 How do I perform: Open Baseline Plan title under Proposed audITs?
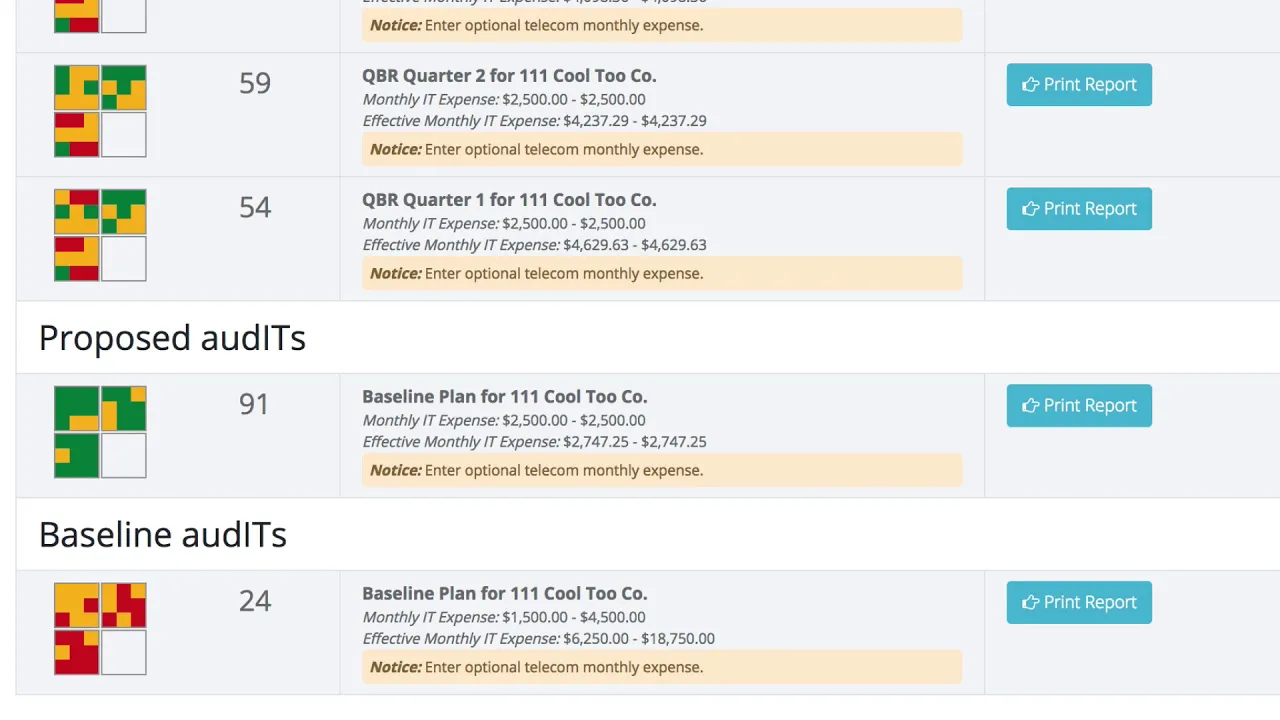(x=505, y=397)
